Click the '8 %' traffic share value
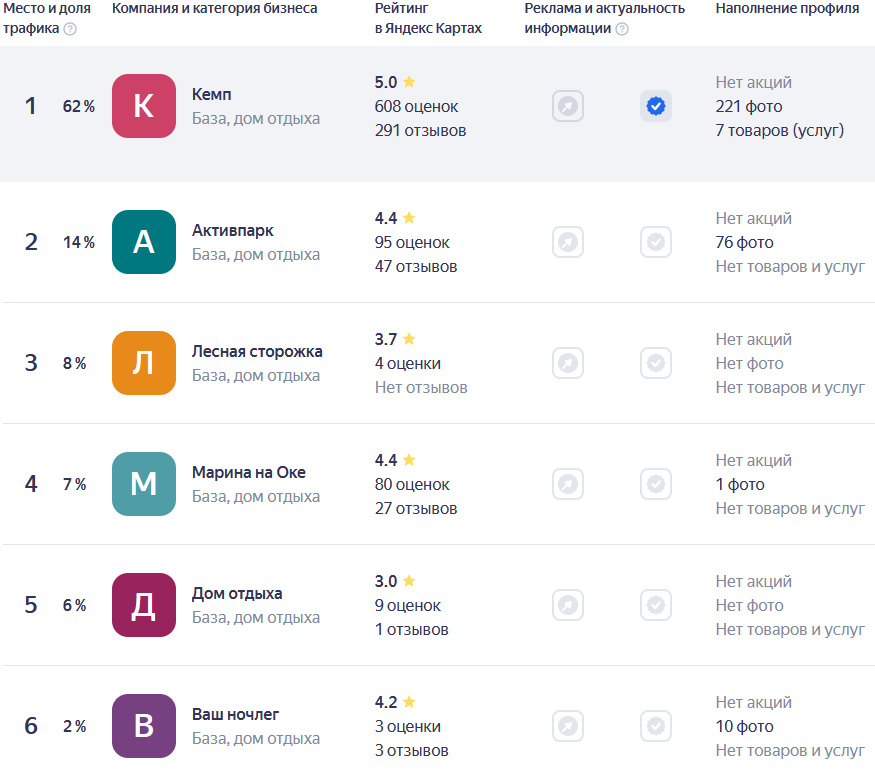The height and width of the screenshot is (775, 875). [x=75, y=363]
